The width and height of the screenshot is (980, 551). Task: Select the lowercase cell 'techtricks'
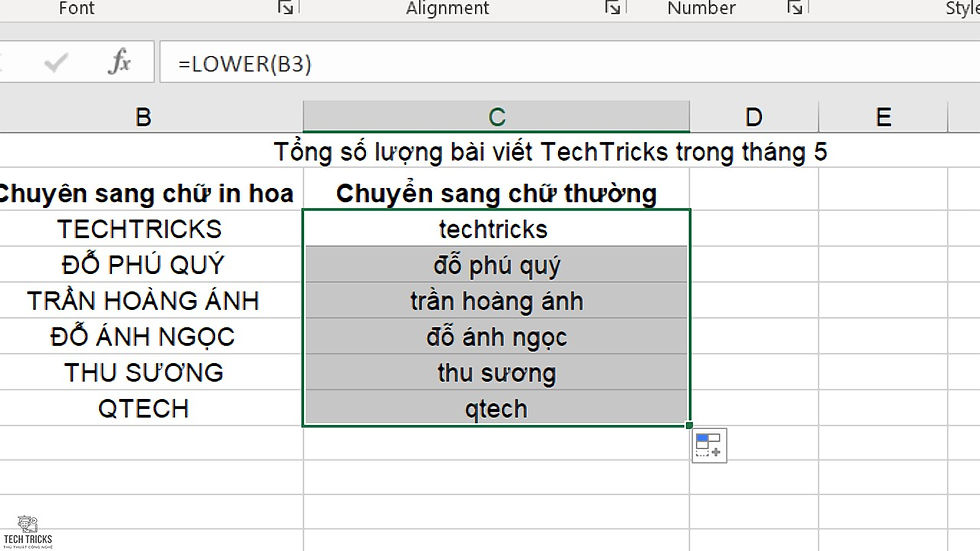(496, 229)
